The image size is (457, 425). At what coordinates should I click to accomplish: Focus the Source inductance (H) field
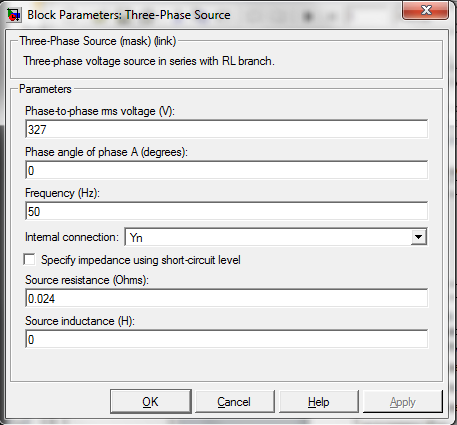click(226, 339)
